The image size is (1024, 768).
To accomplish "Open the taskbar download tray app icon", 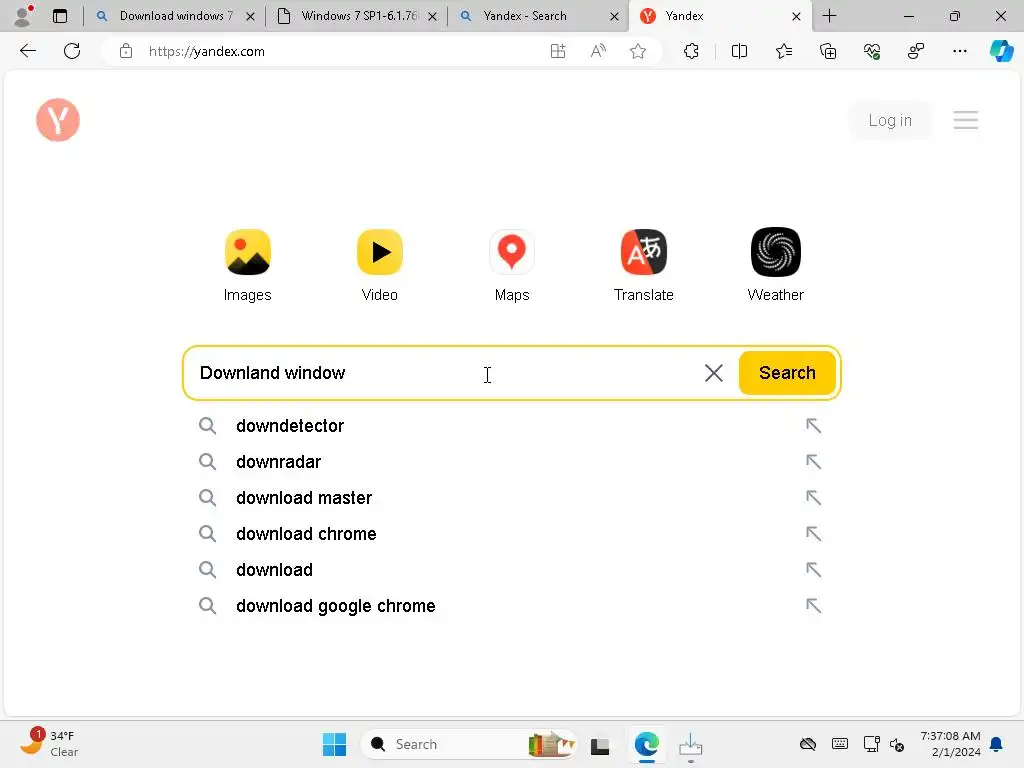I will (x=690, y=744).
